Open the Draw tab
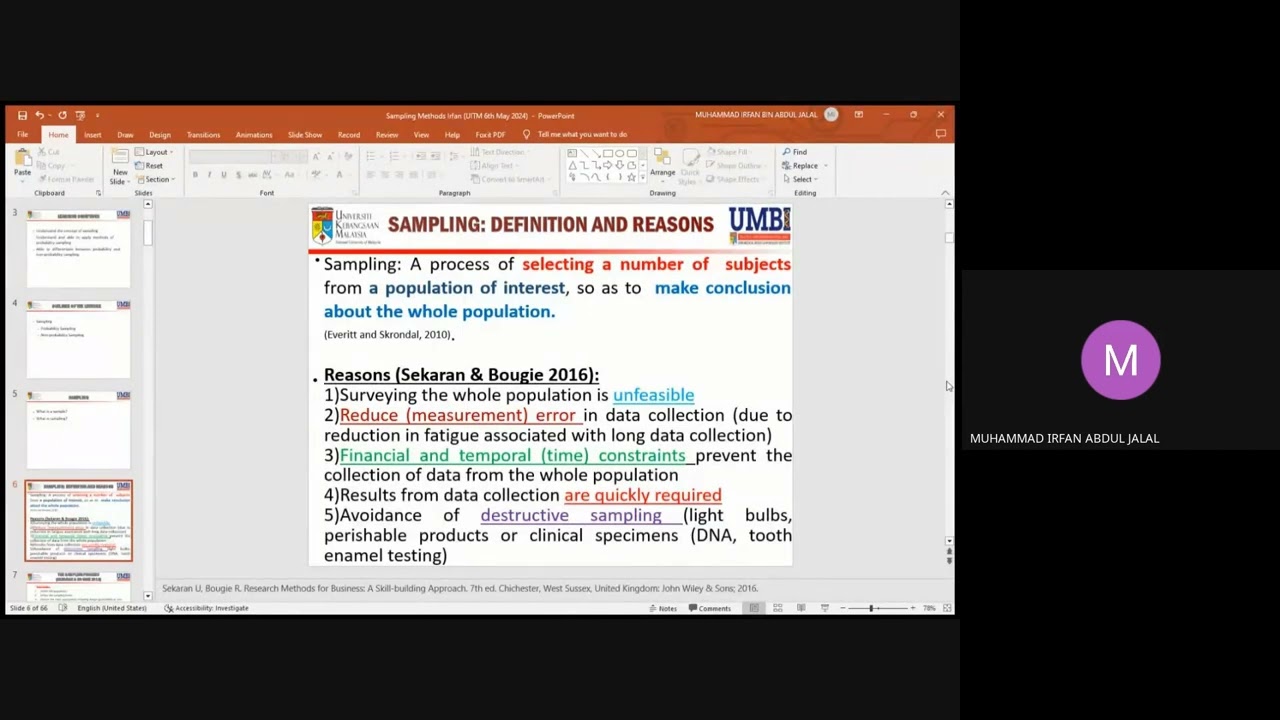 point(125,135)
